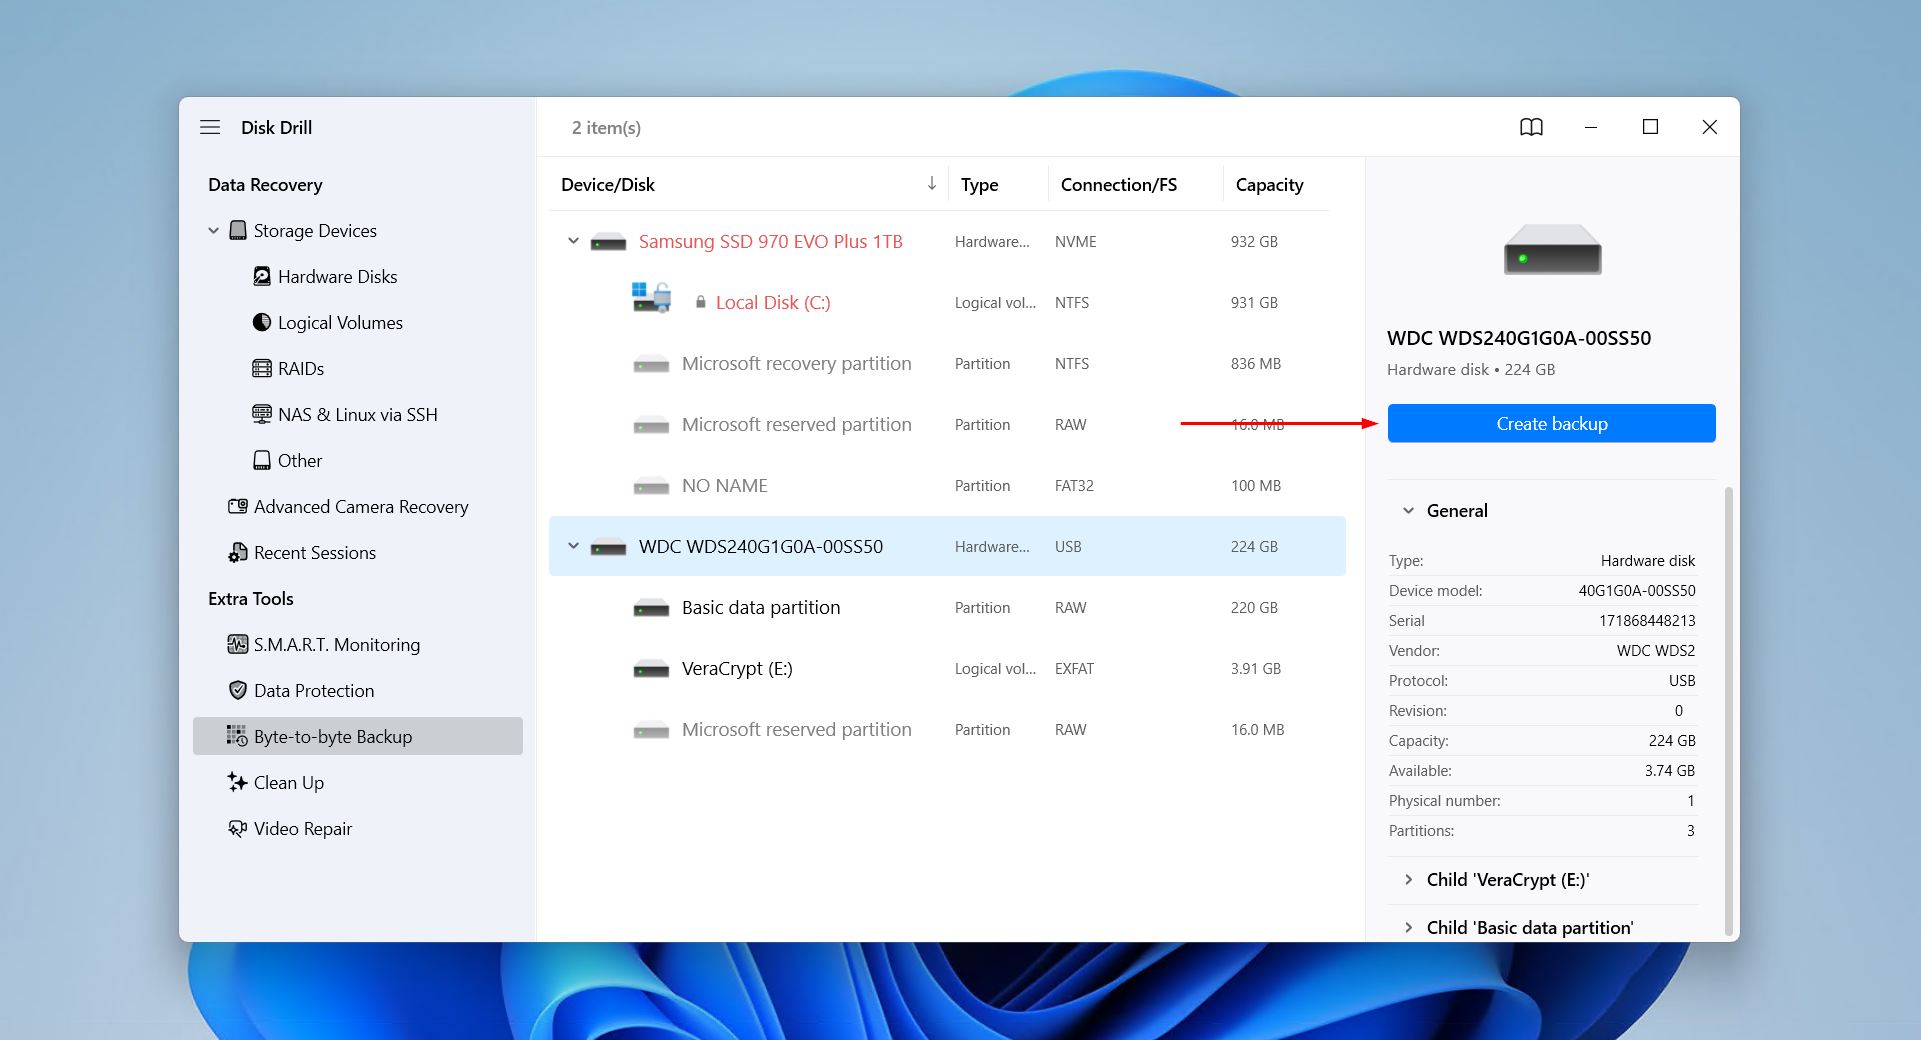
Task: Click the 'Samsung SSD 970 EVO Plus 1TB' name
Action: [x=770, y=241]
